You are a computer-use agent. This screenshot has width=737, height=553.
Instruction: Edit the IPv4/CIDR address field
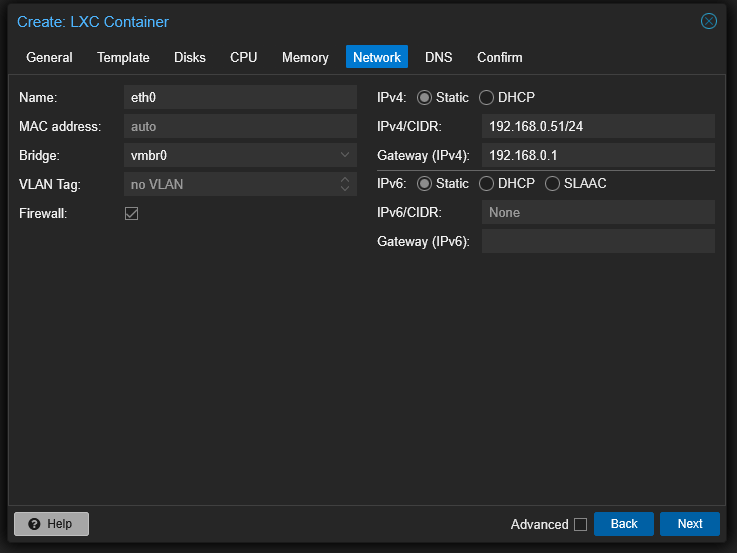click(598, 126)
